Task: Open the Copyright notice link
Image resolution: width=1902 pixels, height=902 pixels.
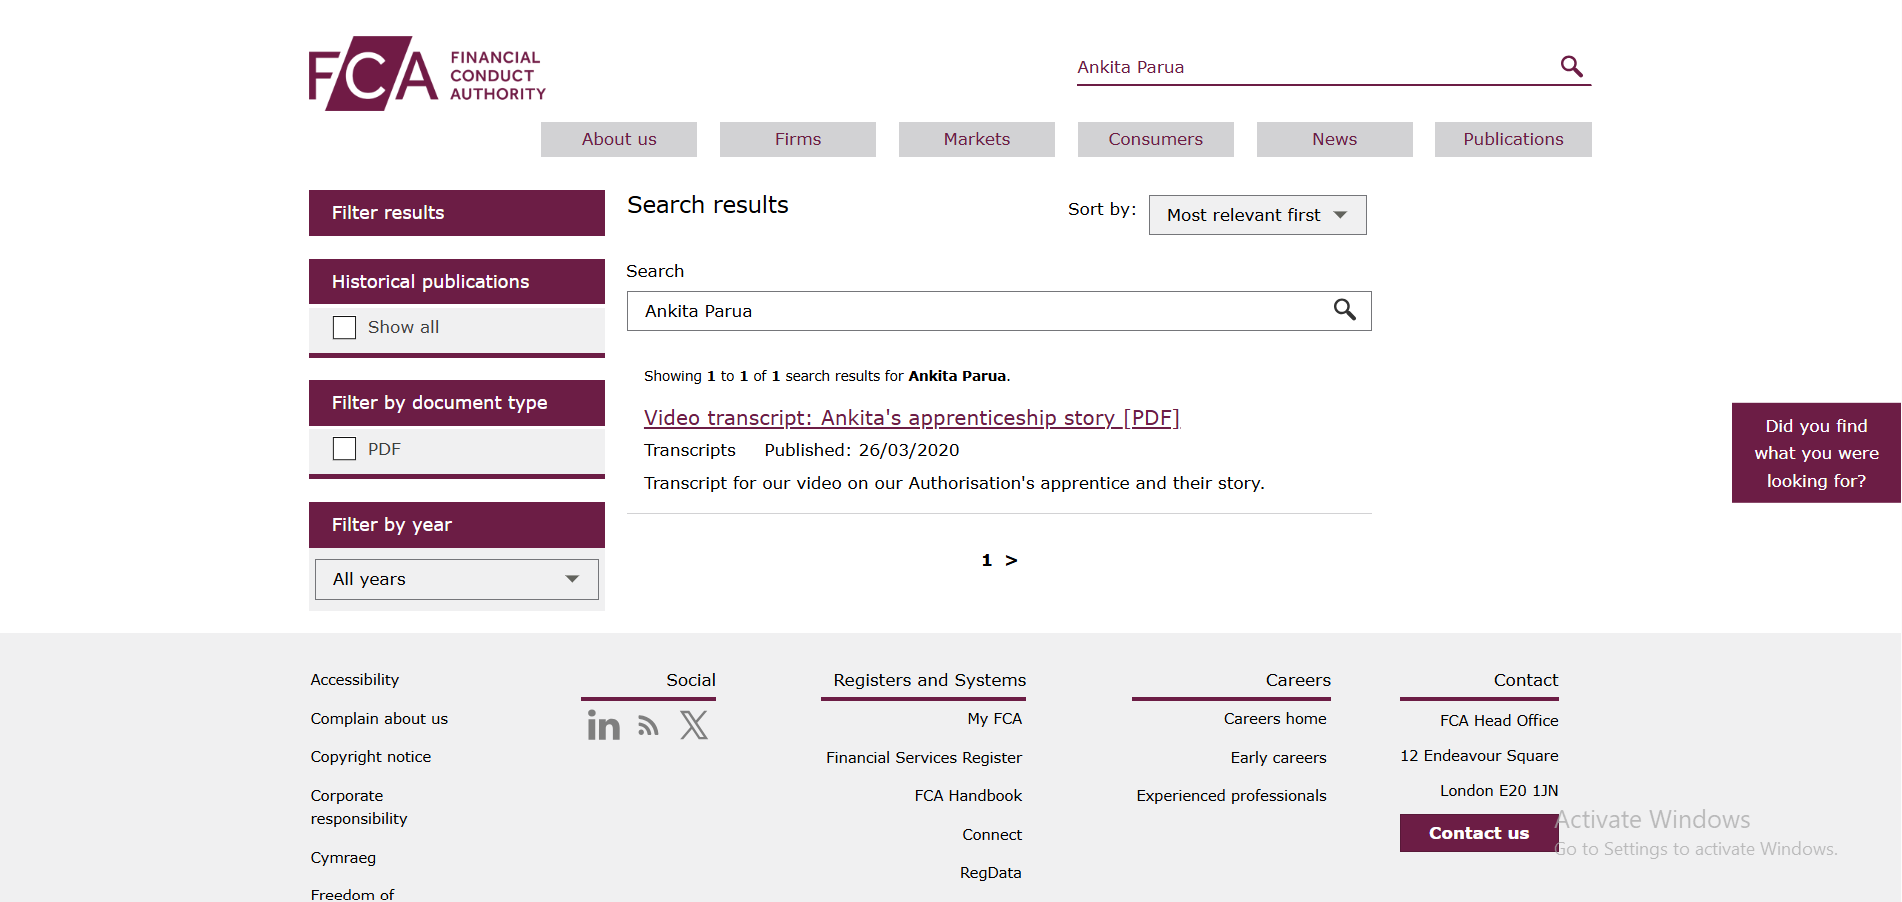Action: [371, 757]
